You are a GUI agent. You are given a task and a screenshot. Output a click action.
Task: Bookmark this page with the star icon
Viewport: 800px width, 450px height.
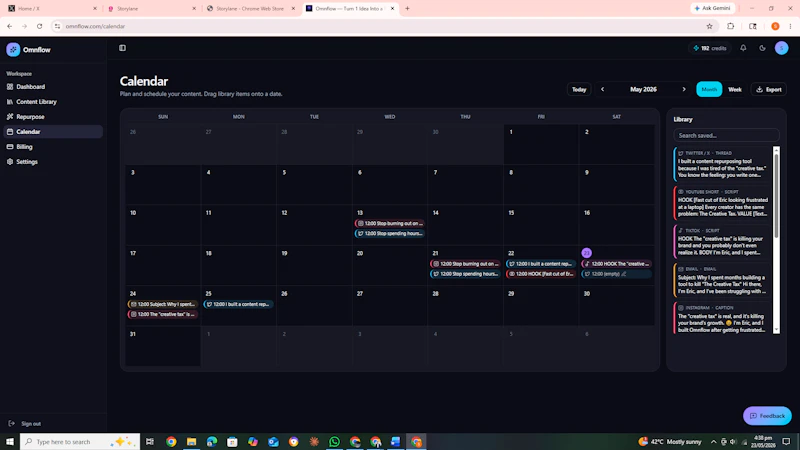(709, 26)
